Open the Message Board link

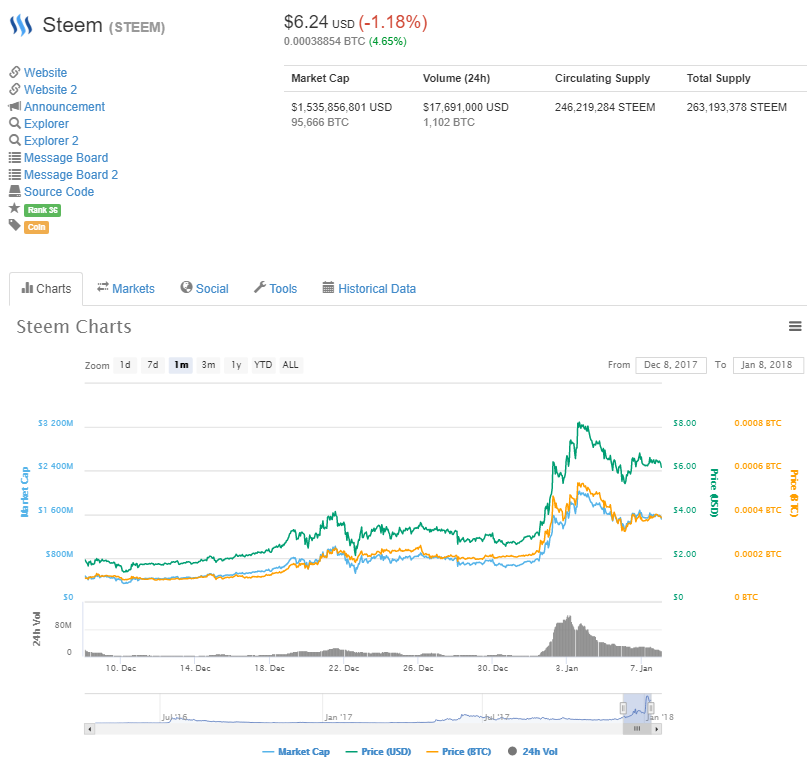(66, 157)
